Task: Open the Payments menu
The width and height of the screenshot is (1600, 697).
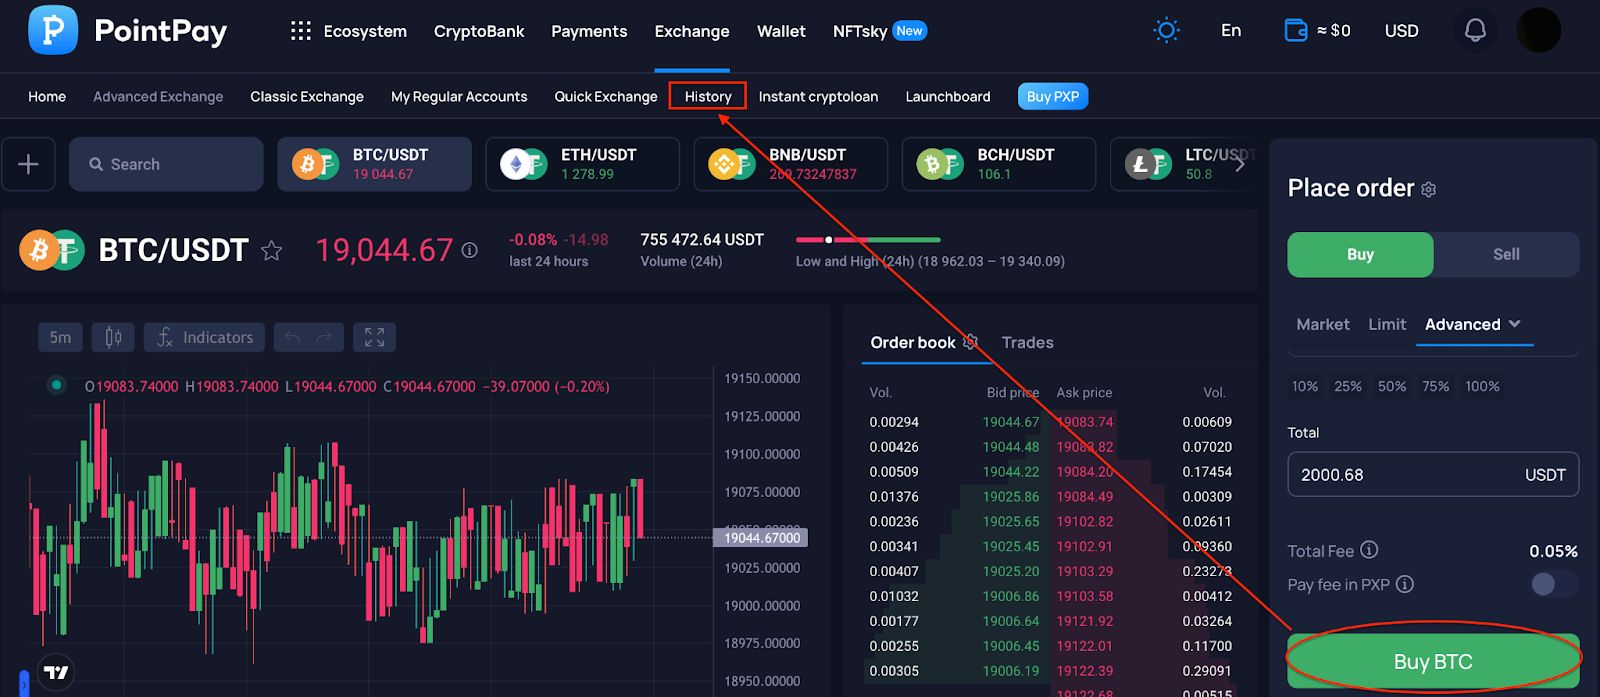Action: pos(589,31)
